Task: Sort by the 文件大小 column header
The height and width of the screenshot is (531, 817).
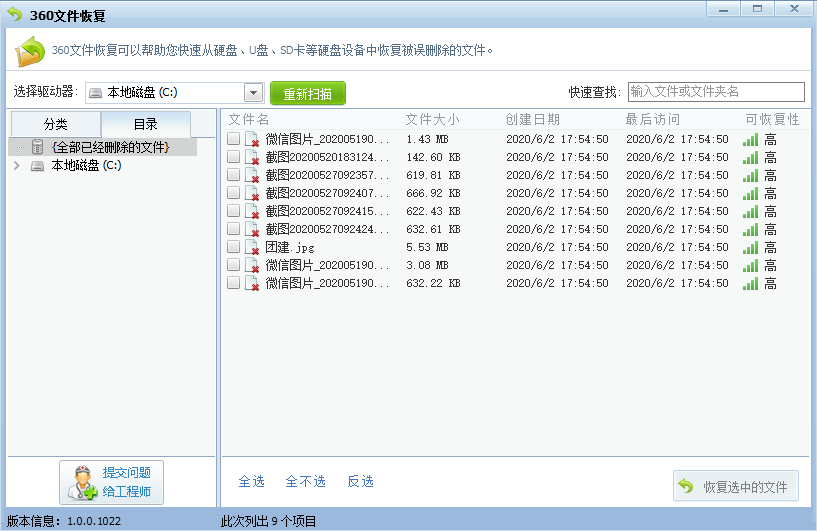Action: click(x=432, y=119)
